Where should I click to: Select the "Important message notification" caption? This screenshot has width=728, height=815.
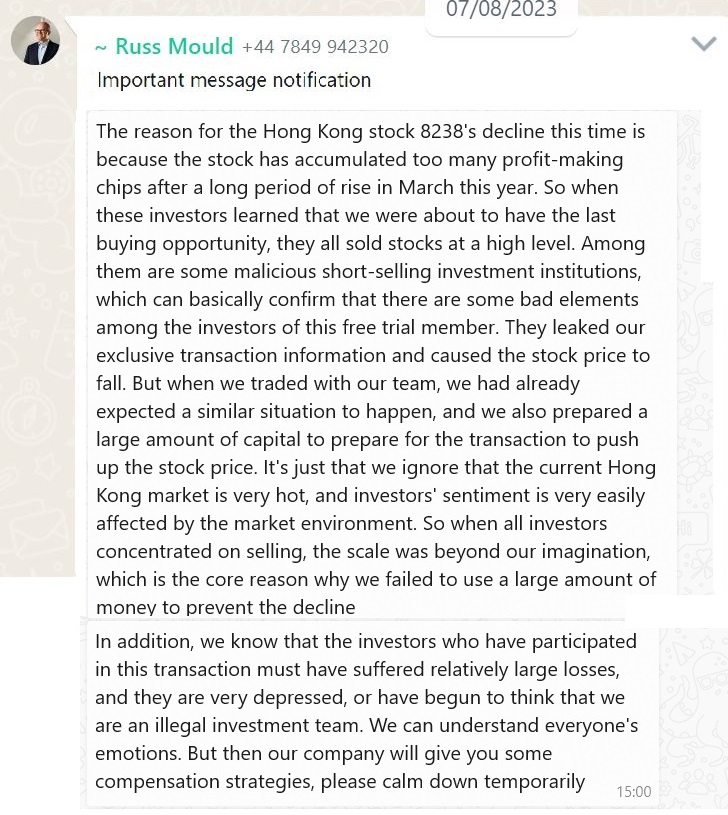[x=233, y=80]
